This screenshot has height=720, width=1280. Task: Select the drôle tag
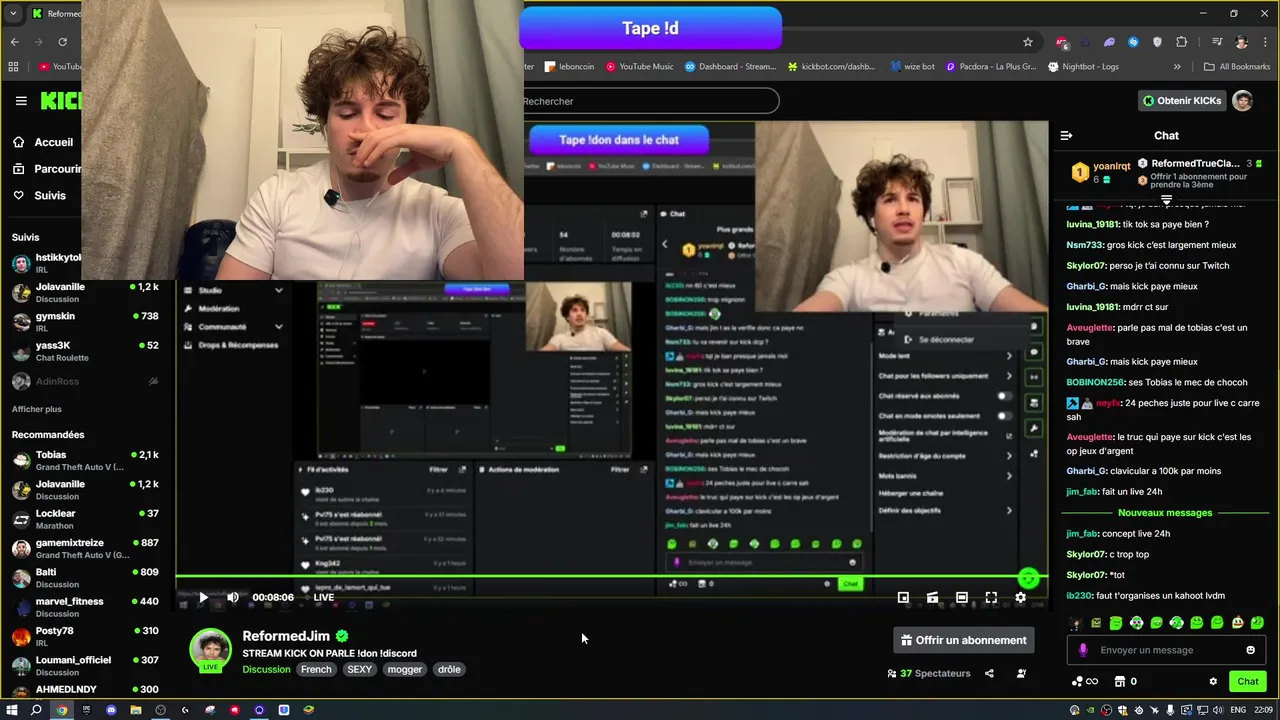pos(449,670)
